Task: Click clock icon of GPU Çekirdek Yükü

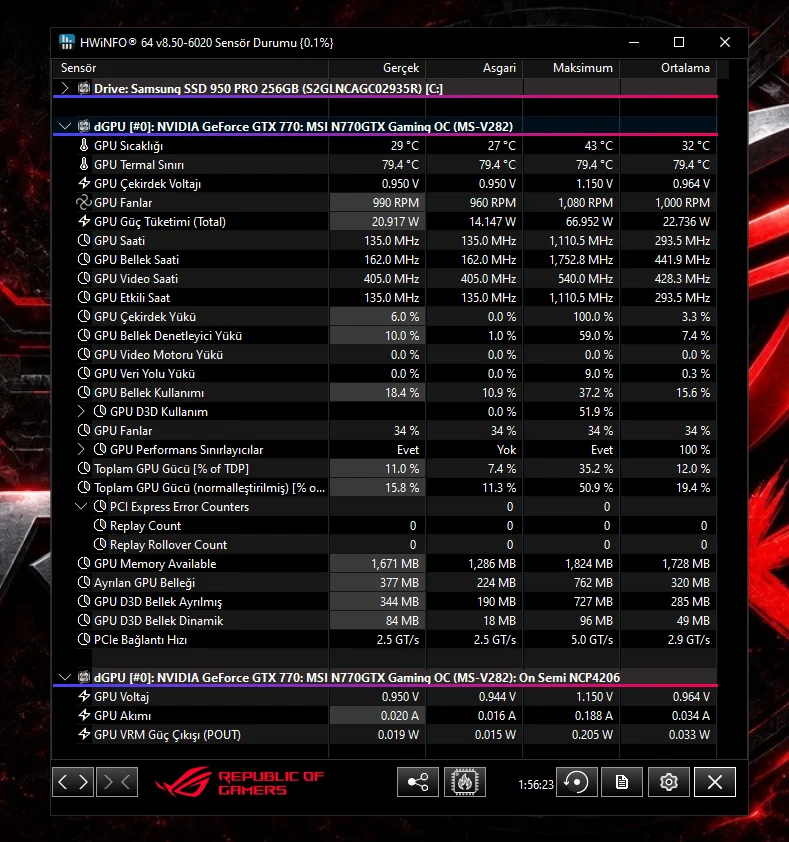Action: coord(84,316)
